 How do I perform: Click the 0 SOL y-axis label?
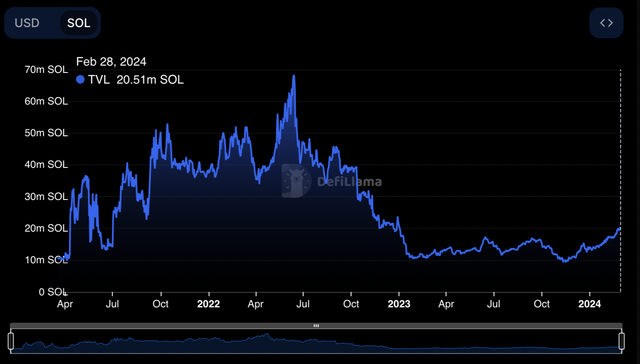[x=53, y=292]
